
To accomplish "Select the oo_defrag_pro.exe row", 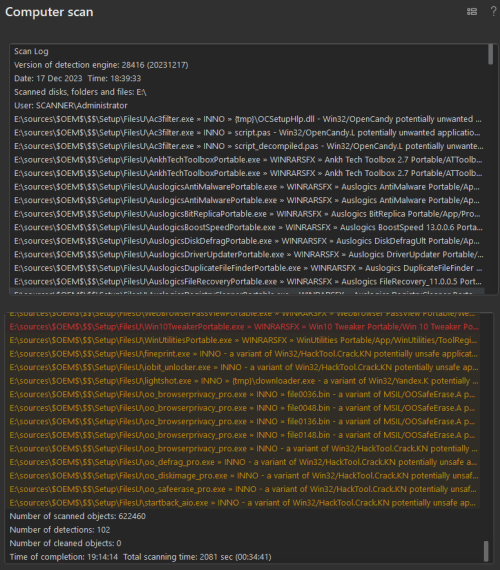I will coord(243,462).
